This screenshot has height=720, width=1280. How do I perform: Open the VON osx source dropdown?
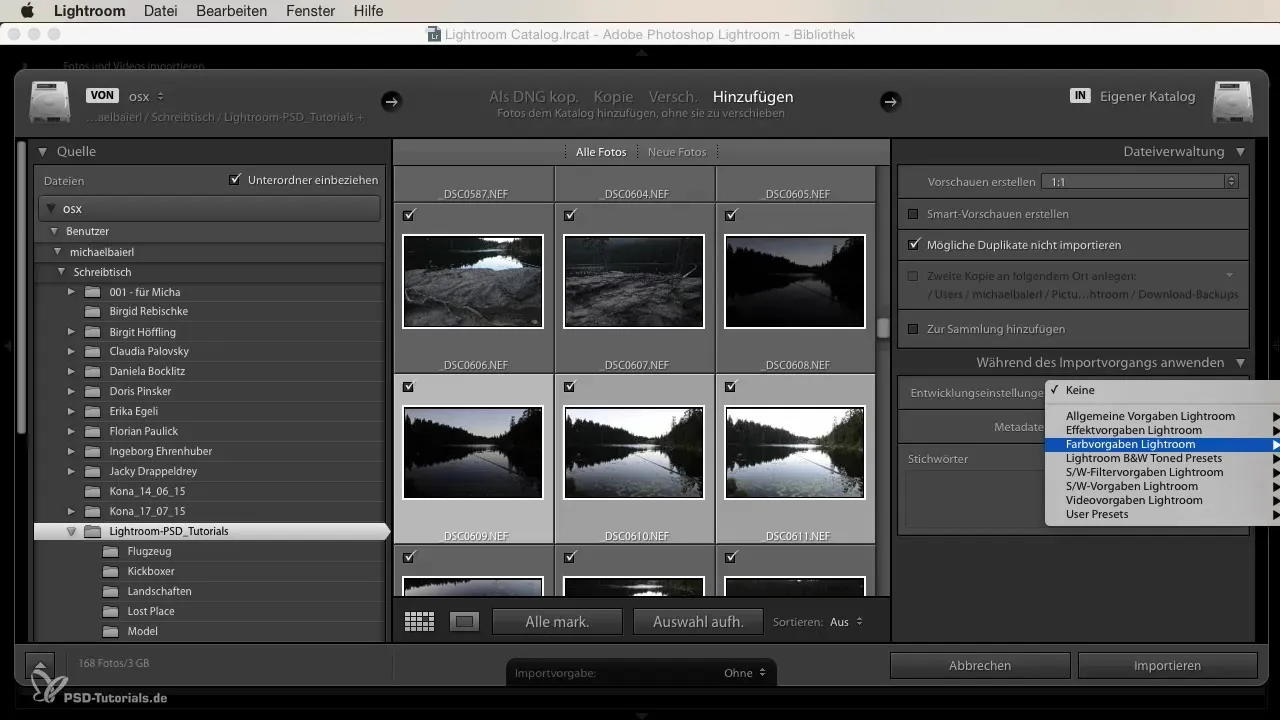tap(147, 96)
